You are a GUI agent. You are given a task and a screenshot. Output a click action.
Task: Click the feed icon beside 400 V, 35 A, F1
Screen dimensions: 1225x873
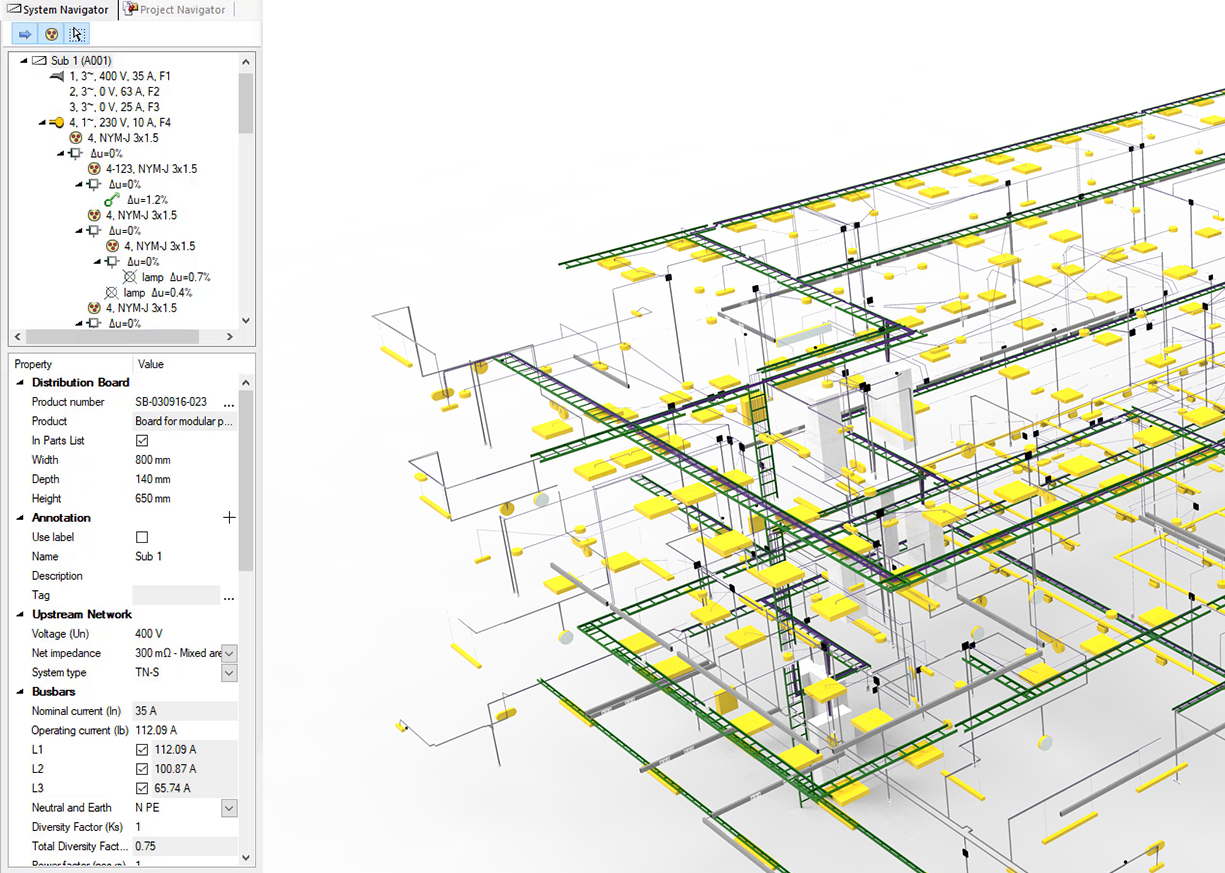pos(56,76)
